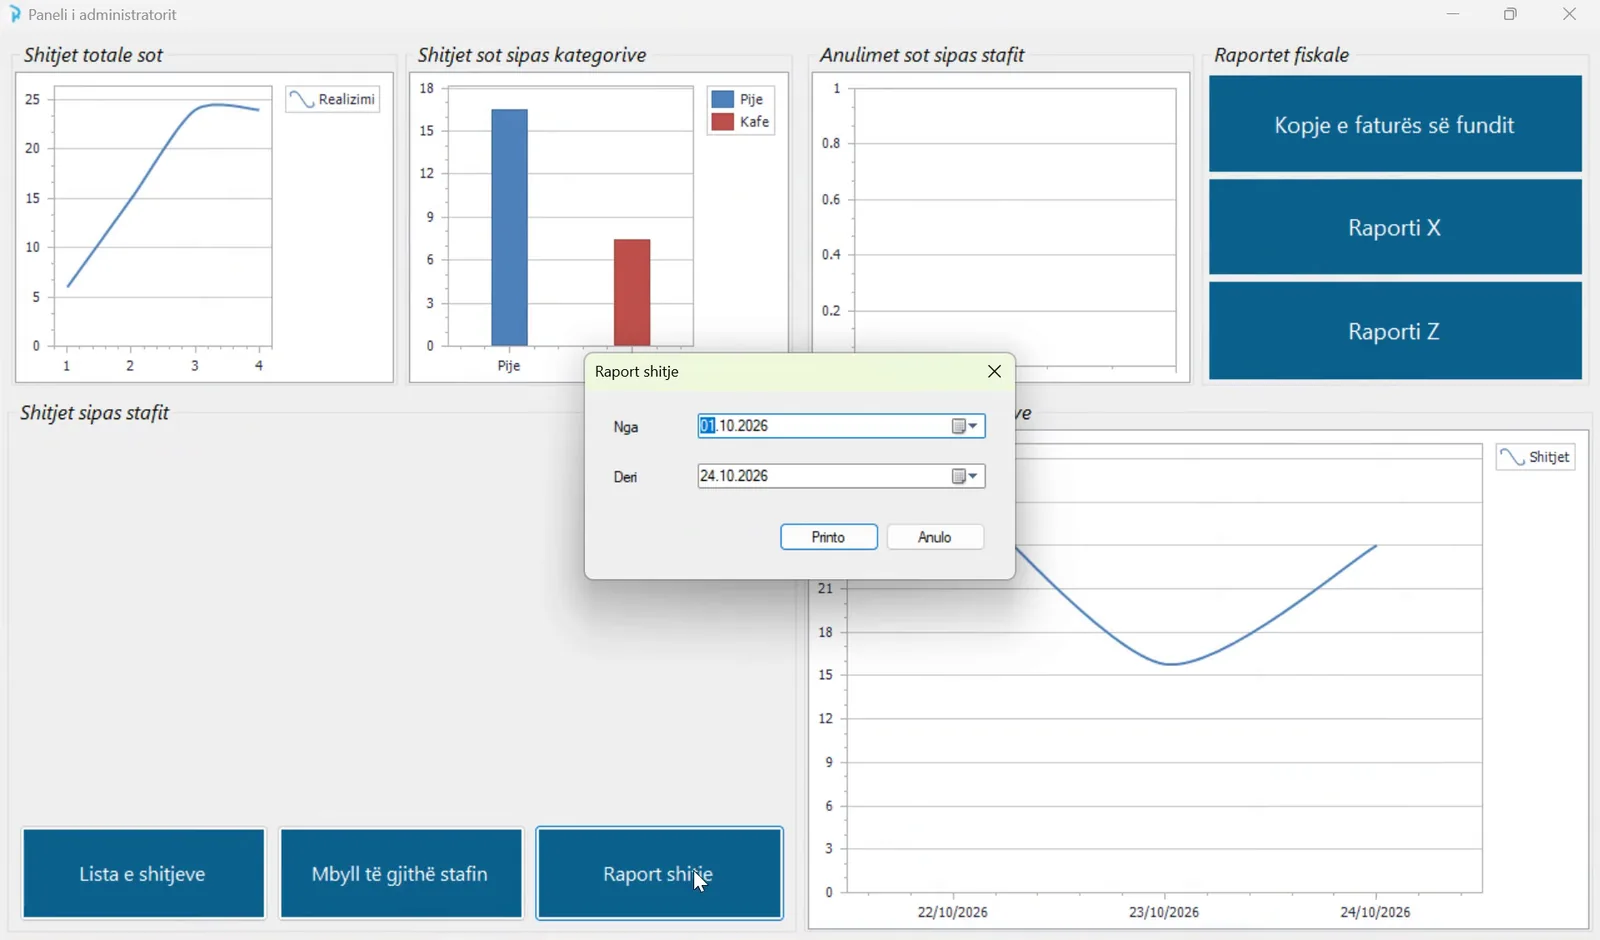Screen dimensions: 1600x940
Task: Click the 23/10/2026 axis label
Action: [x=1164, y=912]
